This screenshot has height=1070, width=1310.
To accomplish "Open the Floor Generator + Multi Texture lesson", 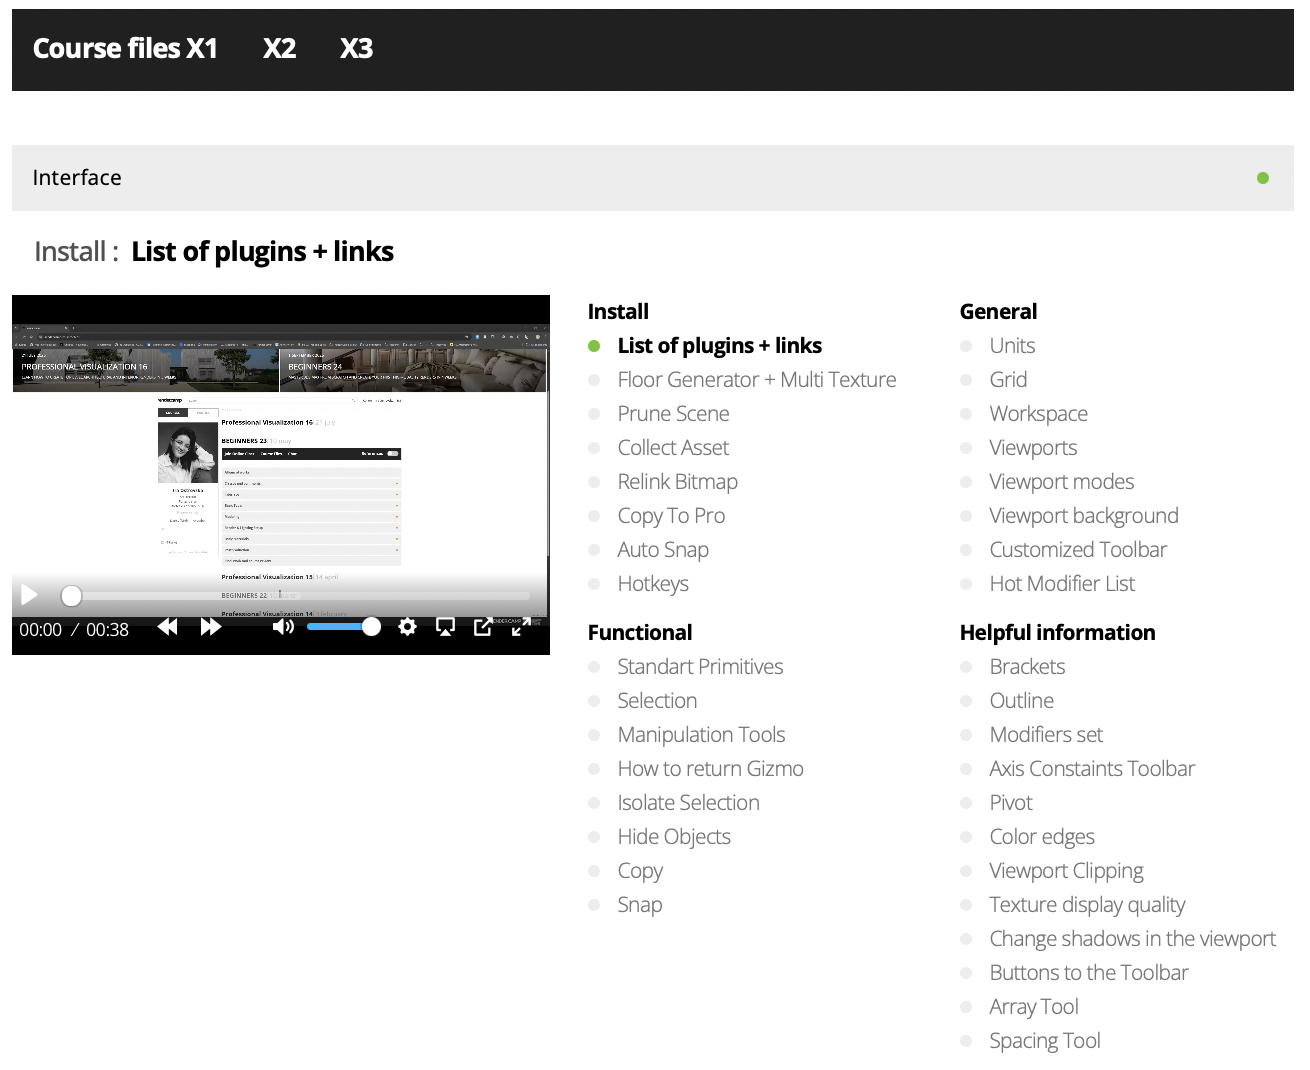I will pyautogui.click(x=756, y=379).
